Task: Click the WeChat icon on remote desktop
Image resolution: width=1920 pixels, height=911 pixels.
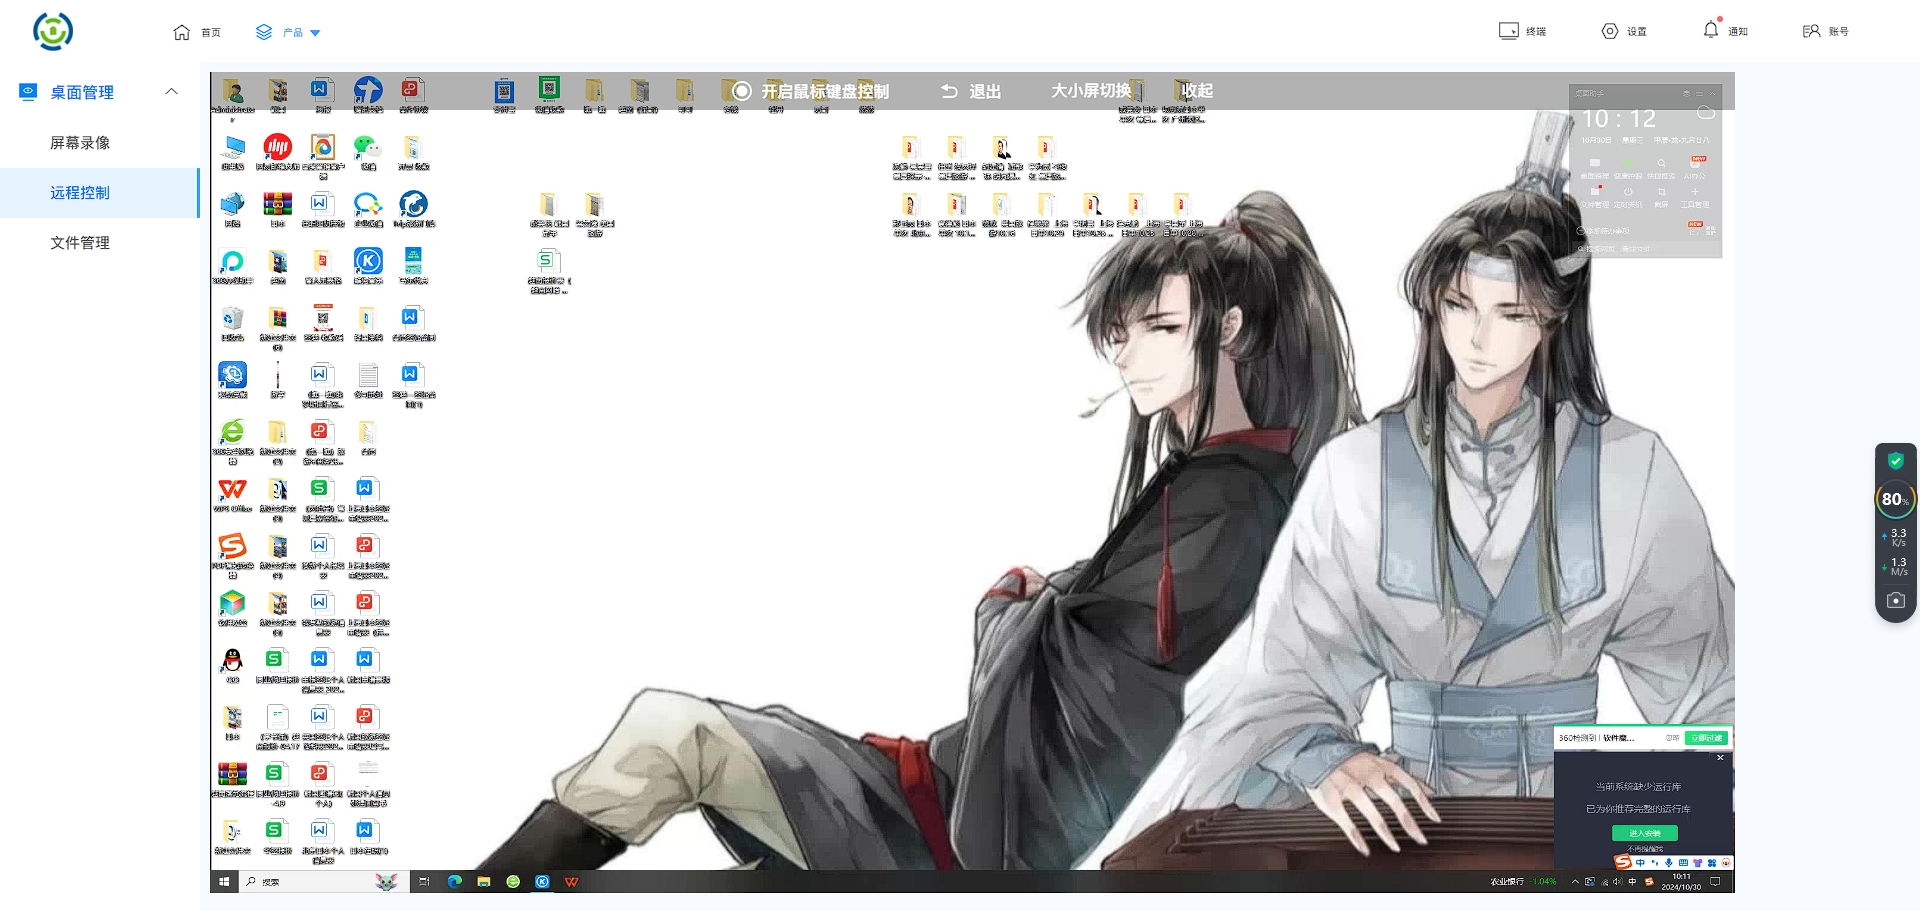Action: 368,148
